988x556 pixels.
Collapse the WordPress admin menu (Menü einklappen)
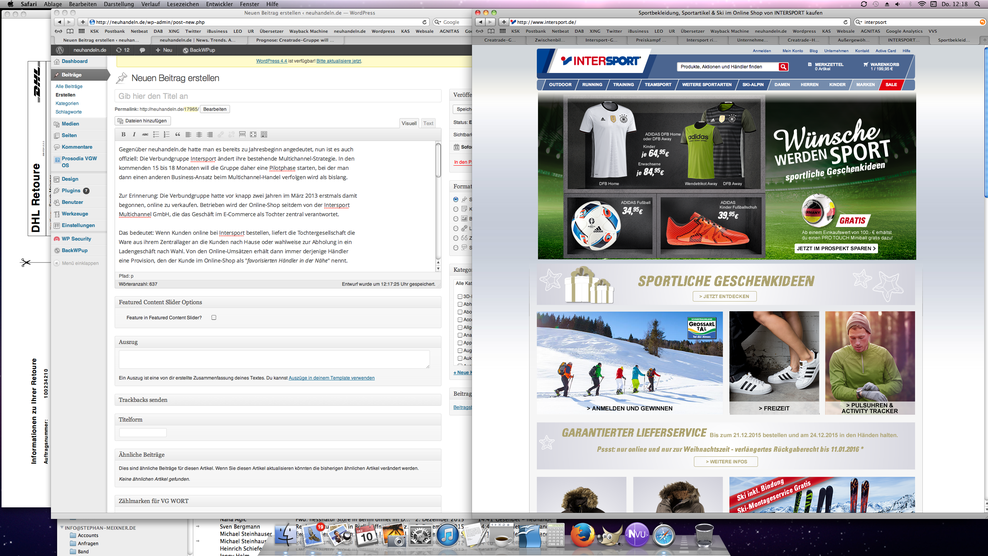[x=76, y=263]
